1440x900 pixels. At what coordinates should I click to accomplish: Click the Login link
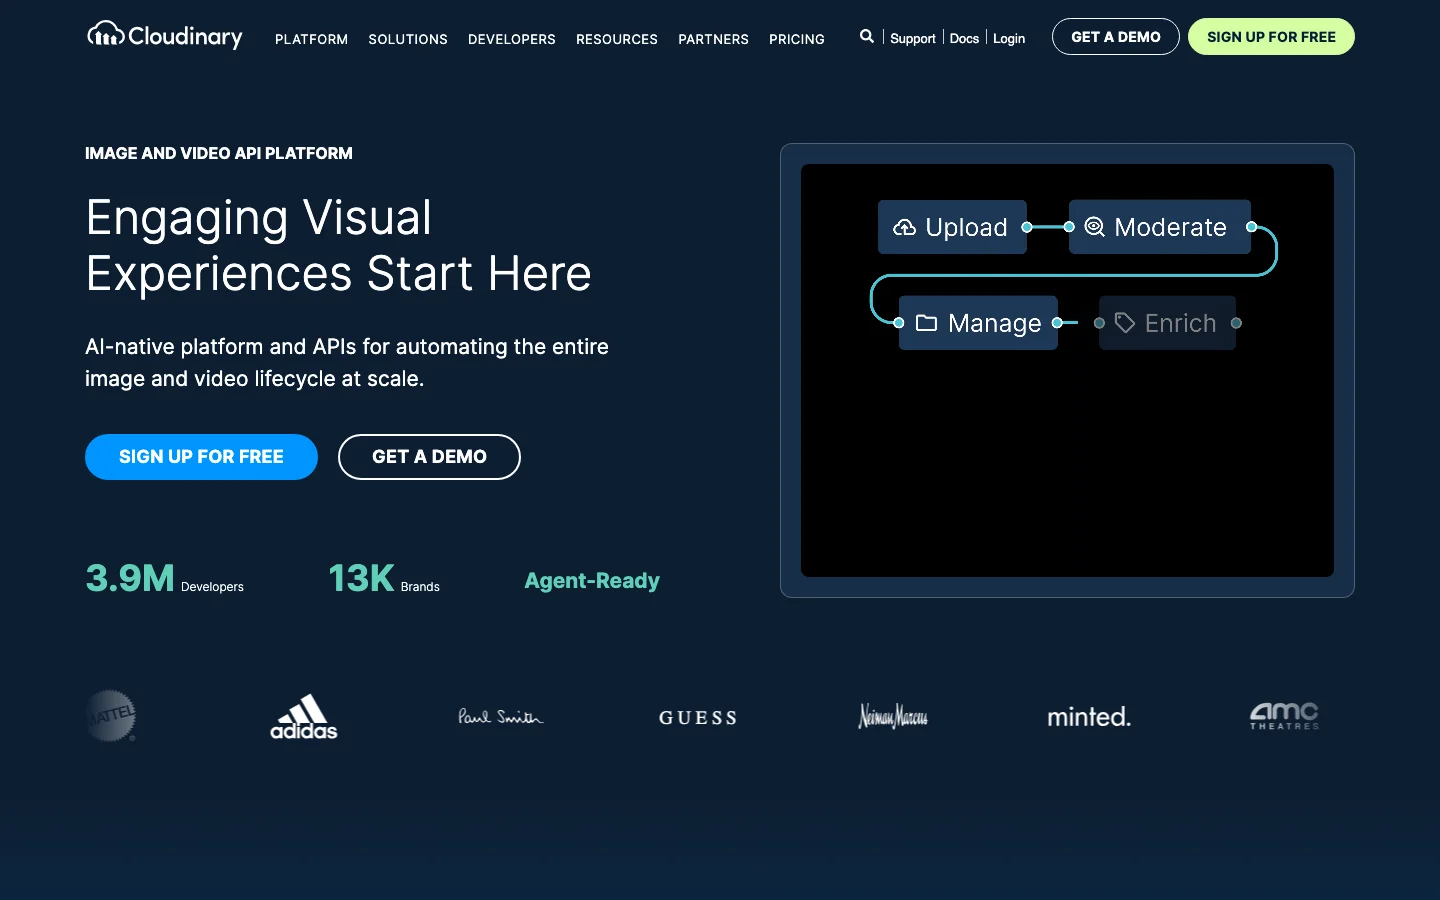tap(1009, 38)
